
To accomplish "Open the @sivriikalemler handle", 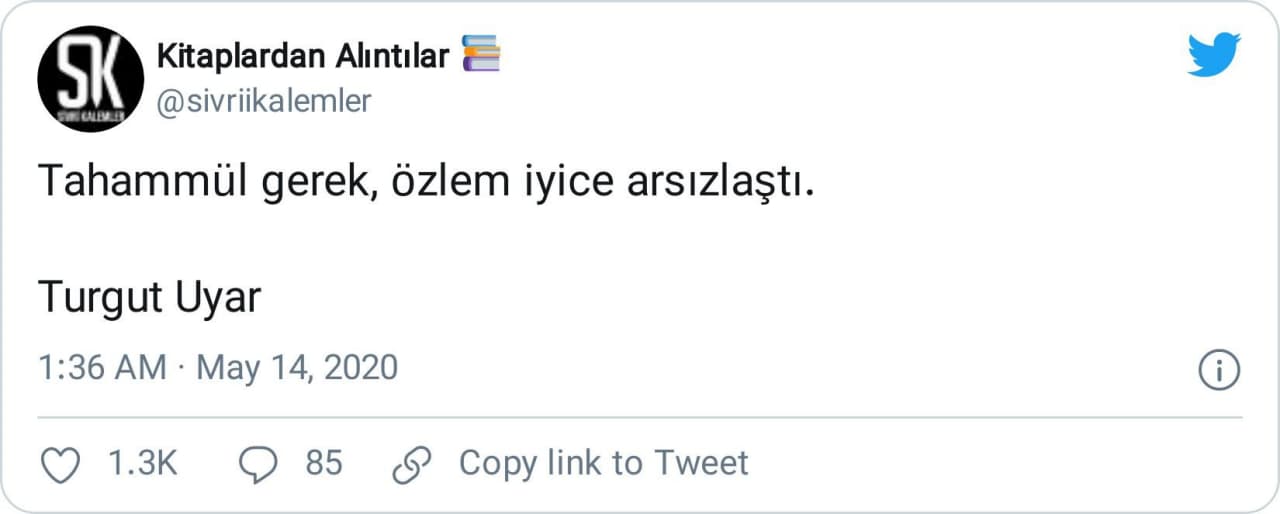I will pos(264,101).
